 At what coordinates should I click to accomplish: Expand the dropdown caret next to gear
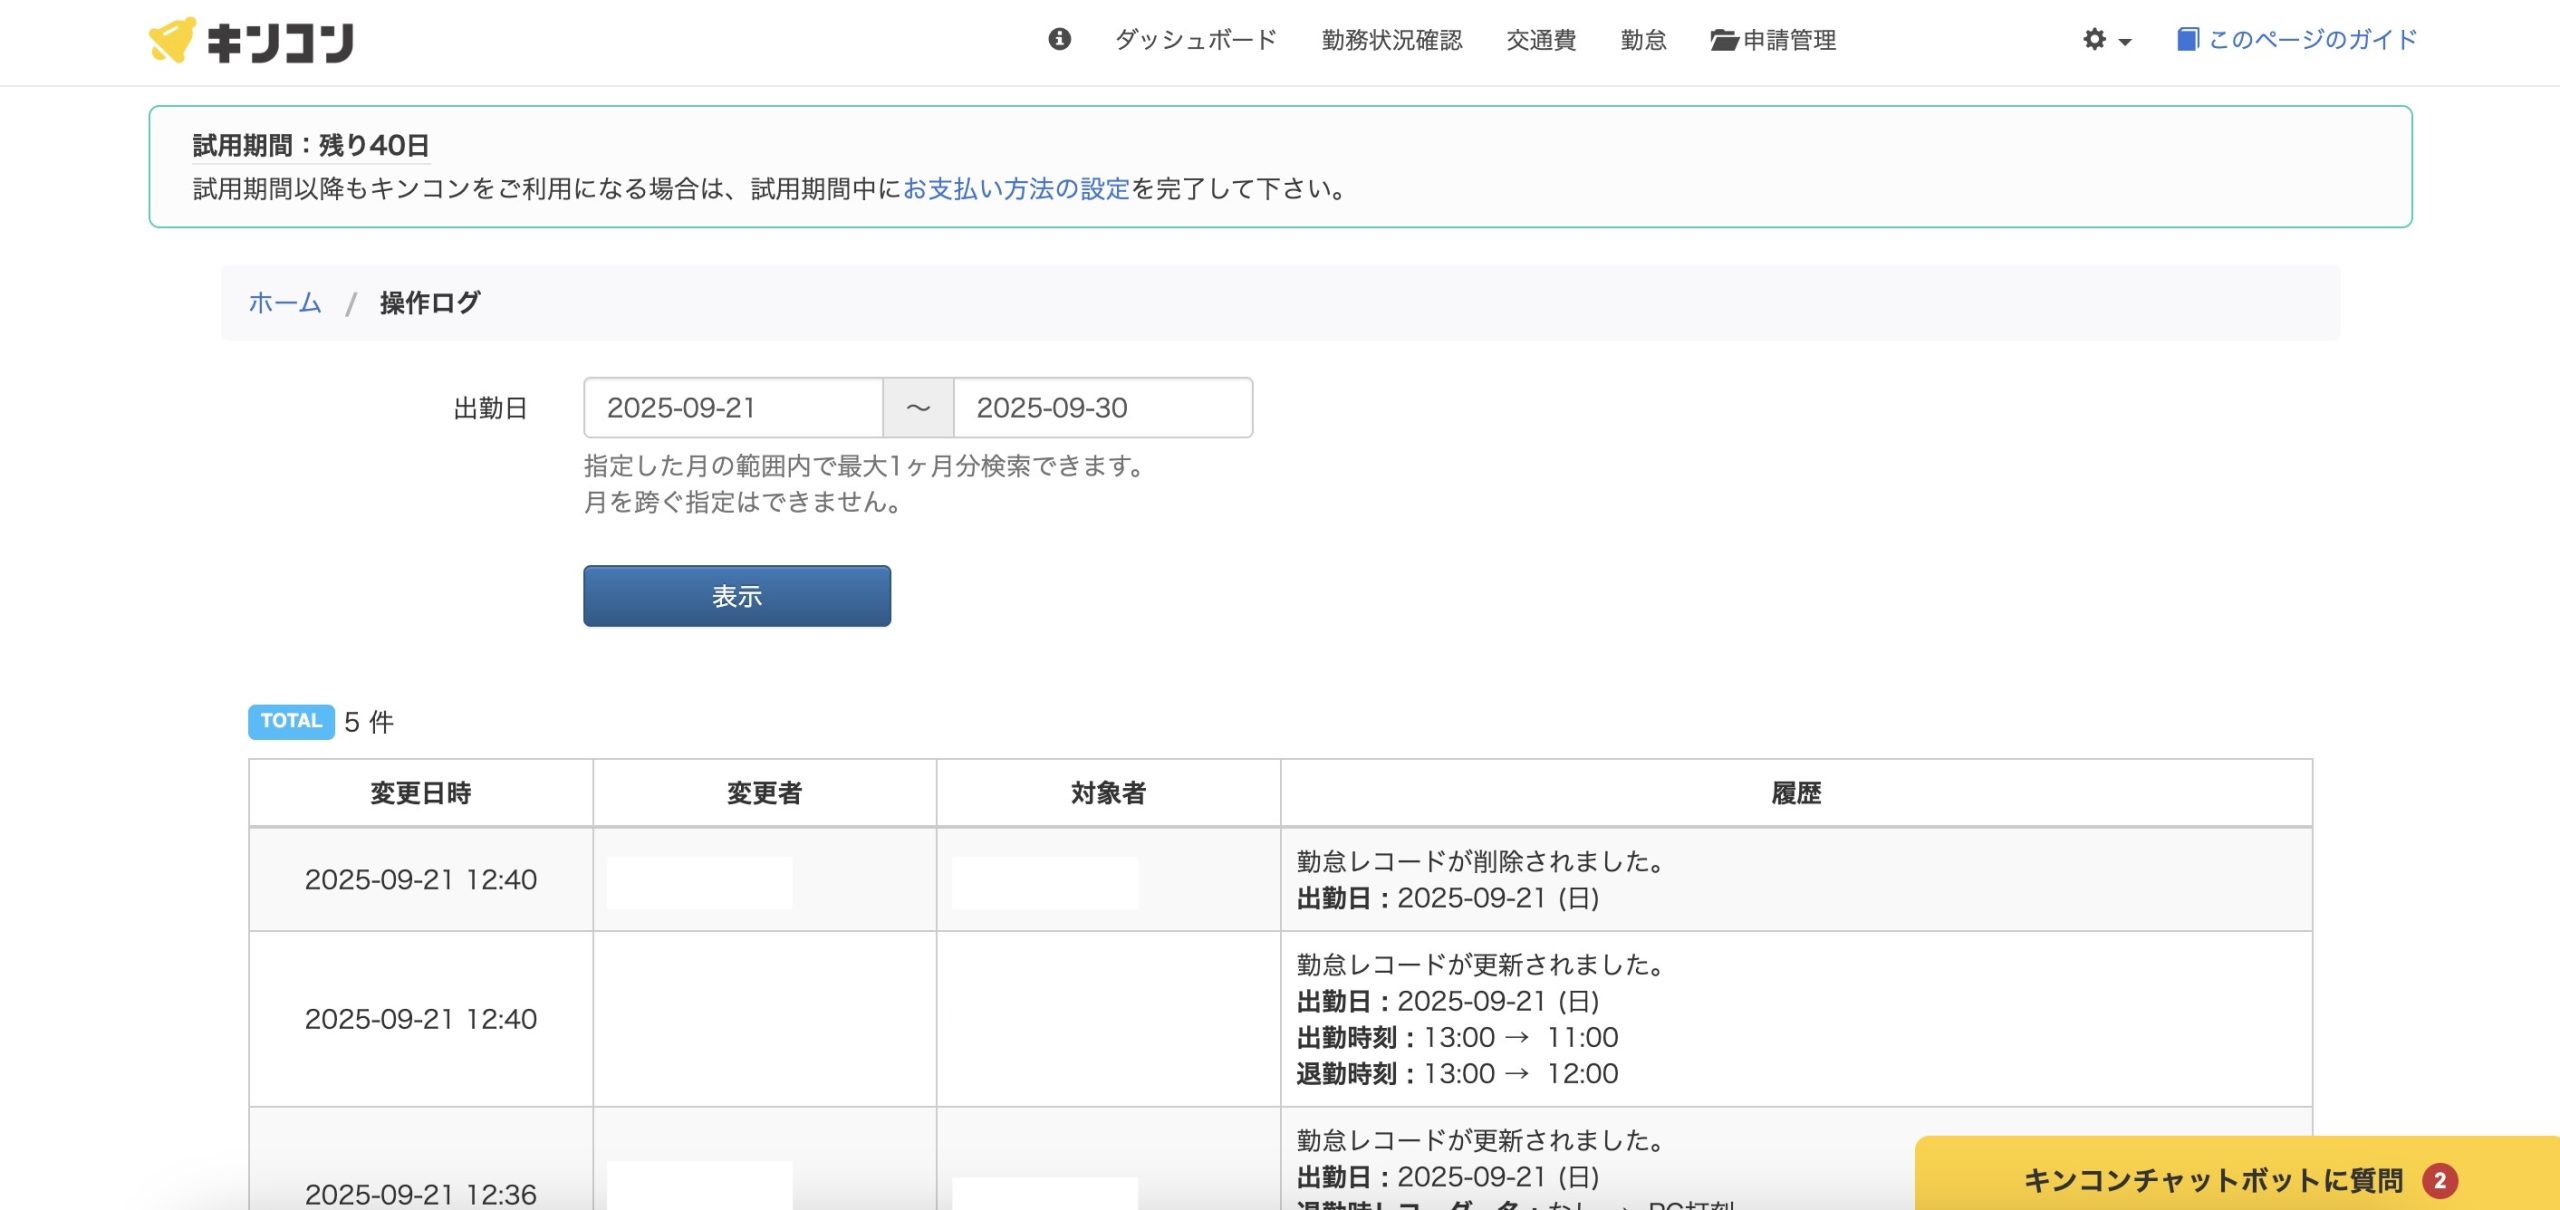coord(2125,42)
